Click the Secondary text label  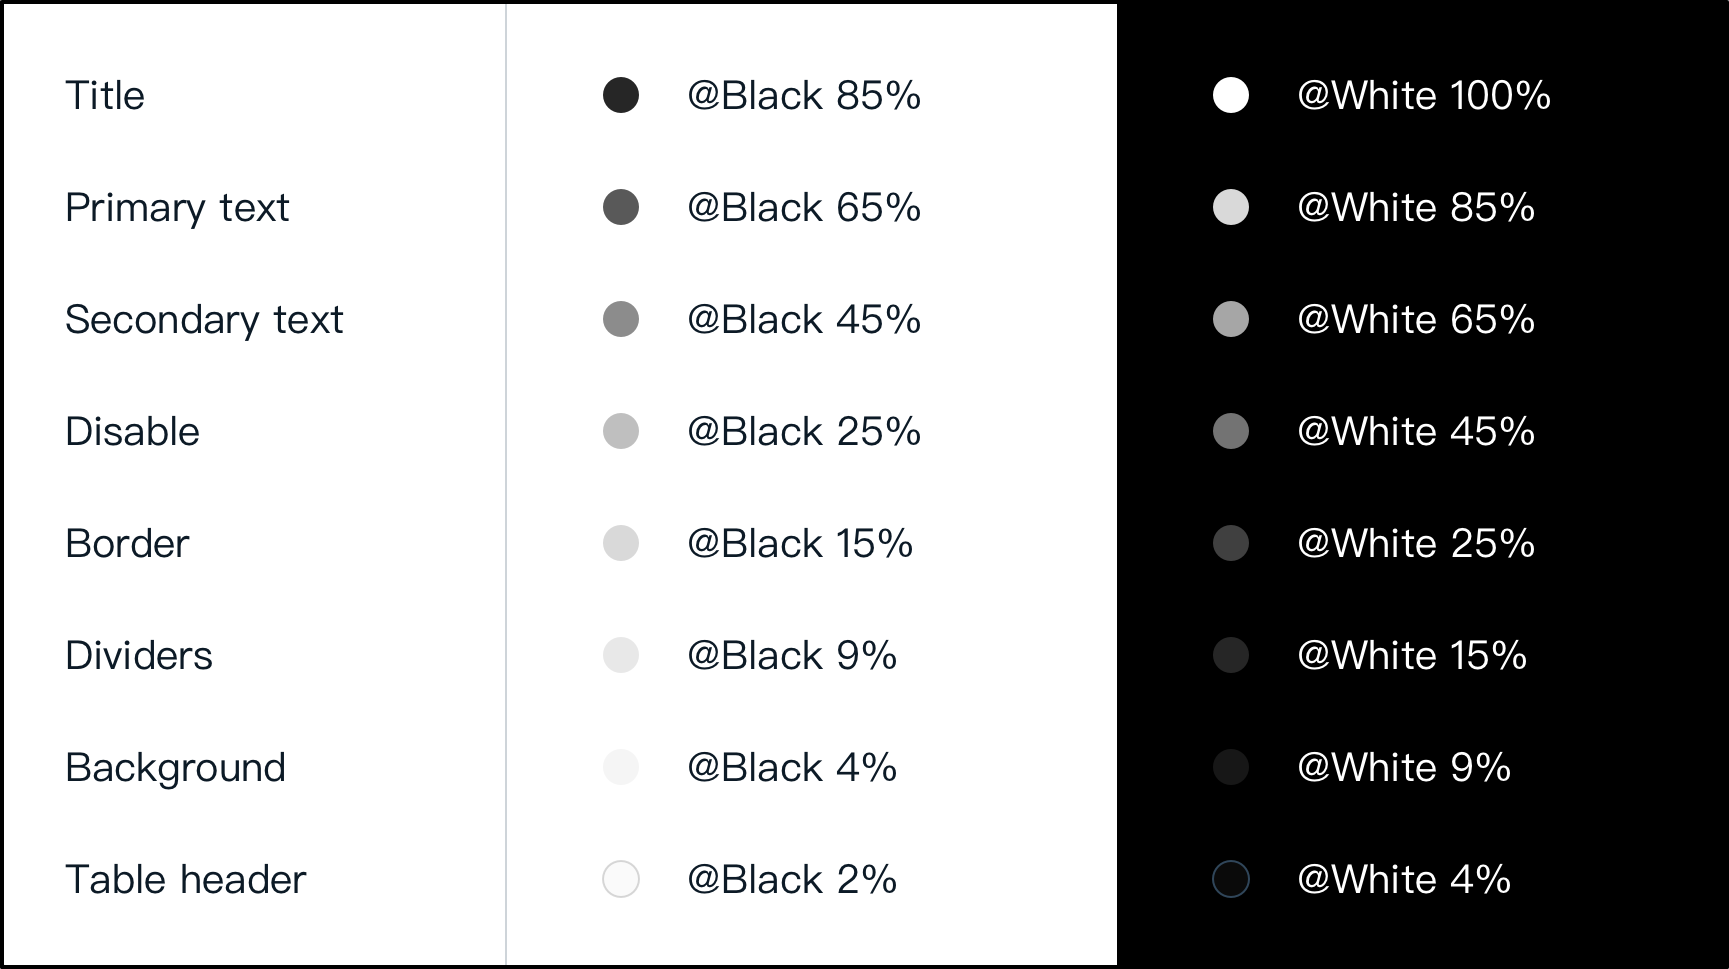coord(204,320)
